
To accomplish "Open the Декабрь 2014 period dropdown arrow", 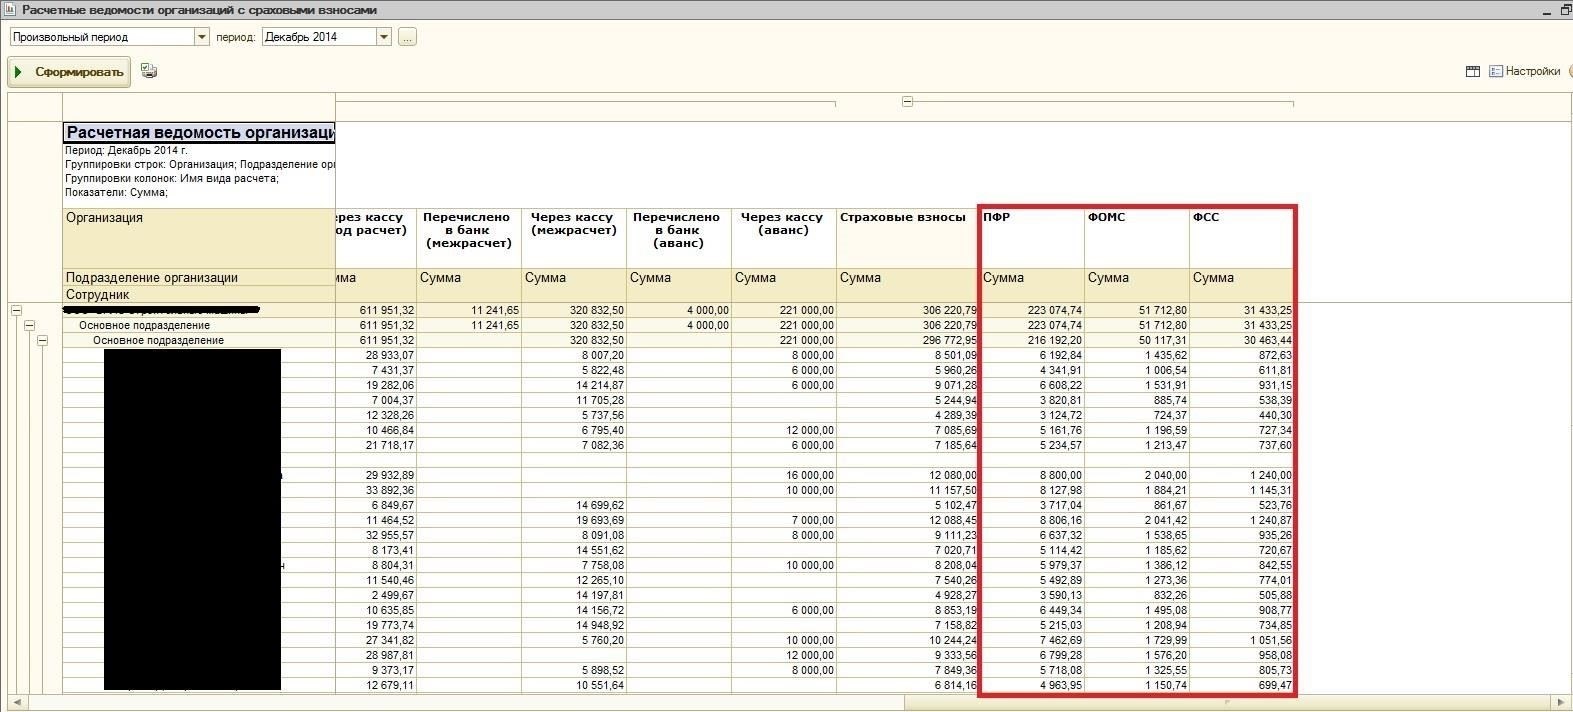I will [383, 37].
